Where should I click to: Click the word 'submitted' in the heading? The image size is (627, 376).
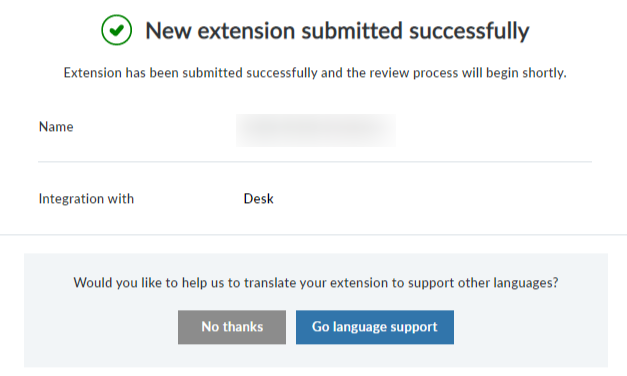[x=351, y=31]
